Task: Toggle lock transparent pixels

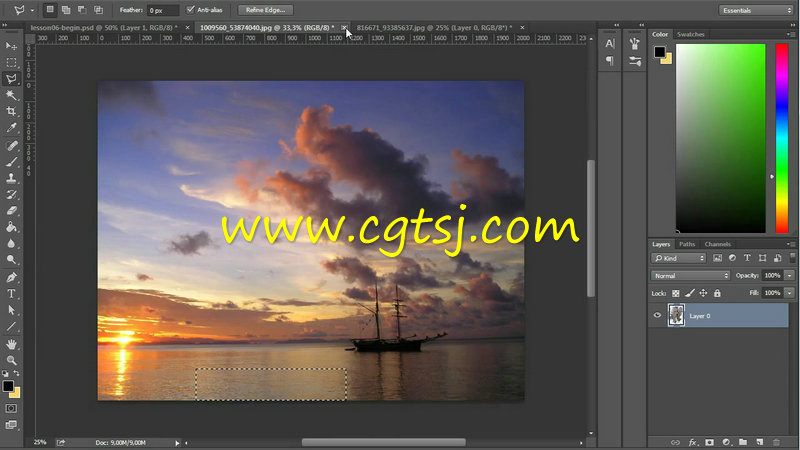Action: 676,293
